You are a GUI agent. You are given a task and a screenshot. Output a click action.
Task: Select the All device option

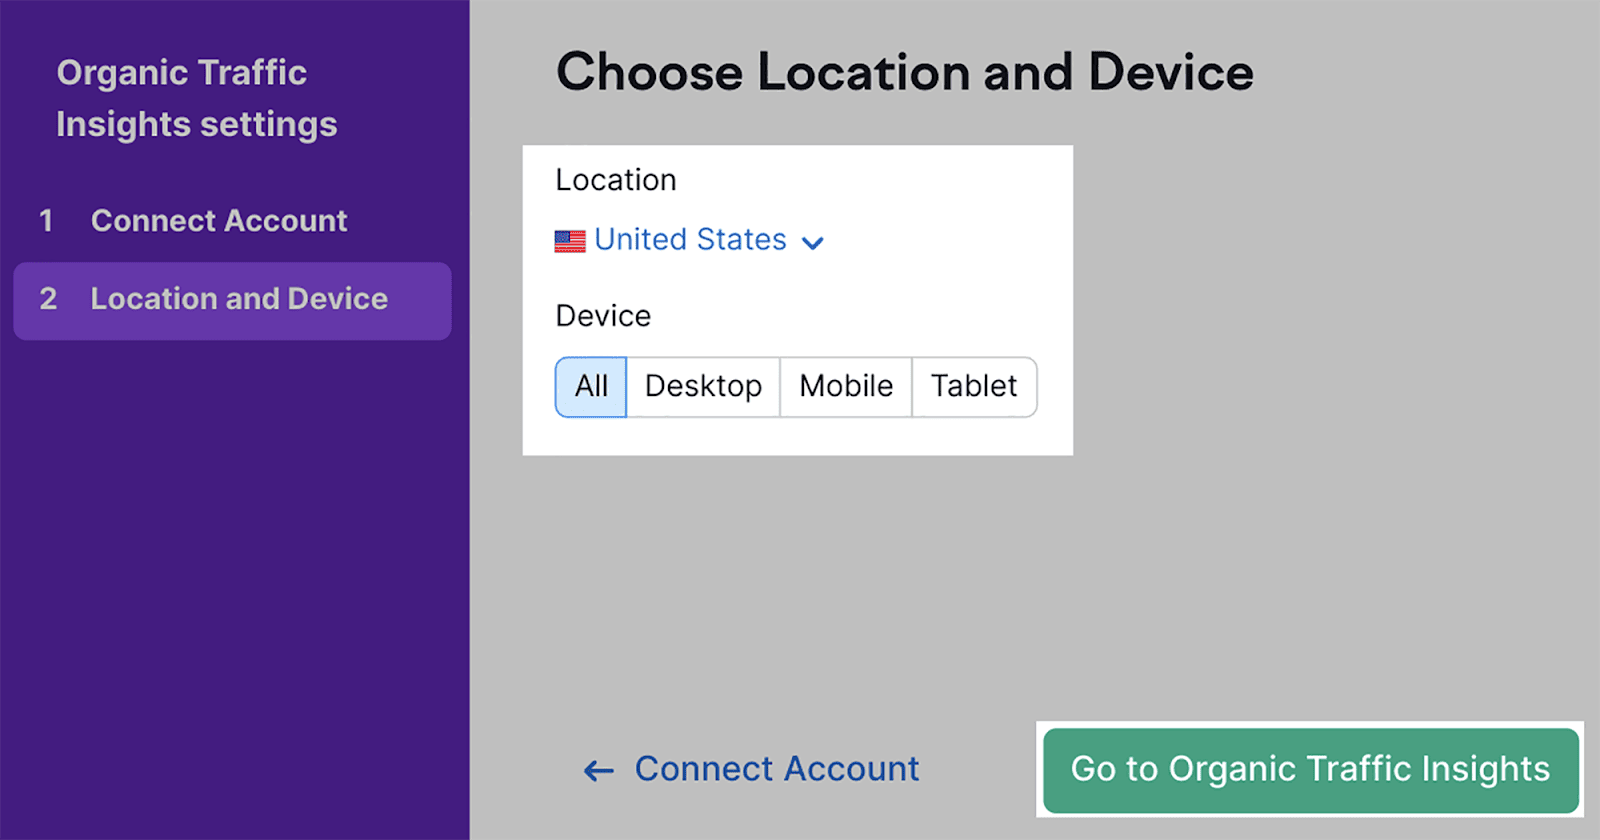pyautogui.click(x=591, y=387)
